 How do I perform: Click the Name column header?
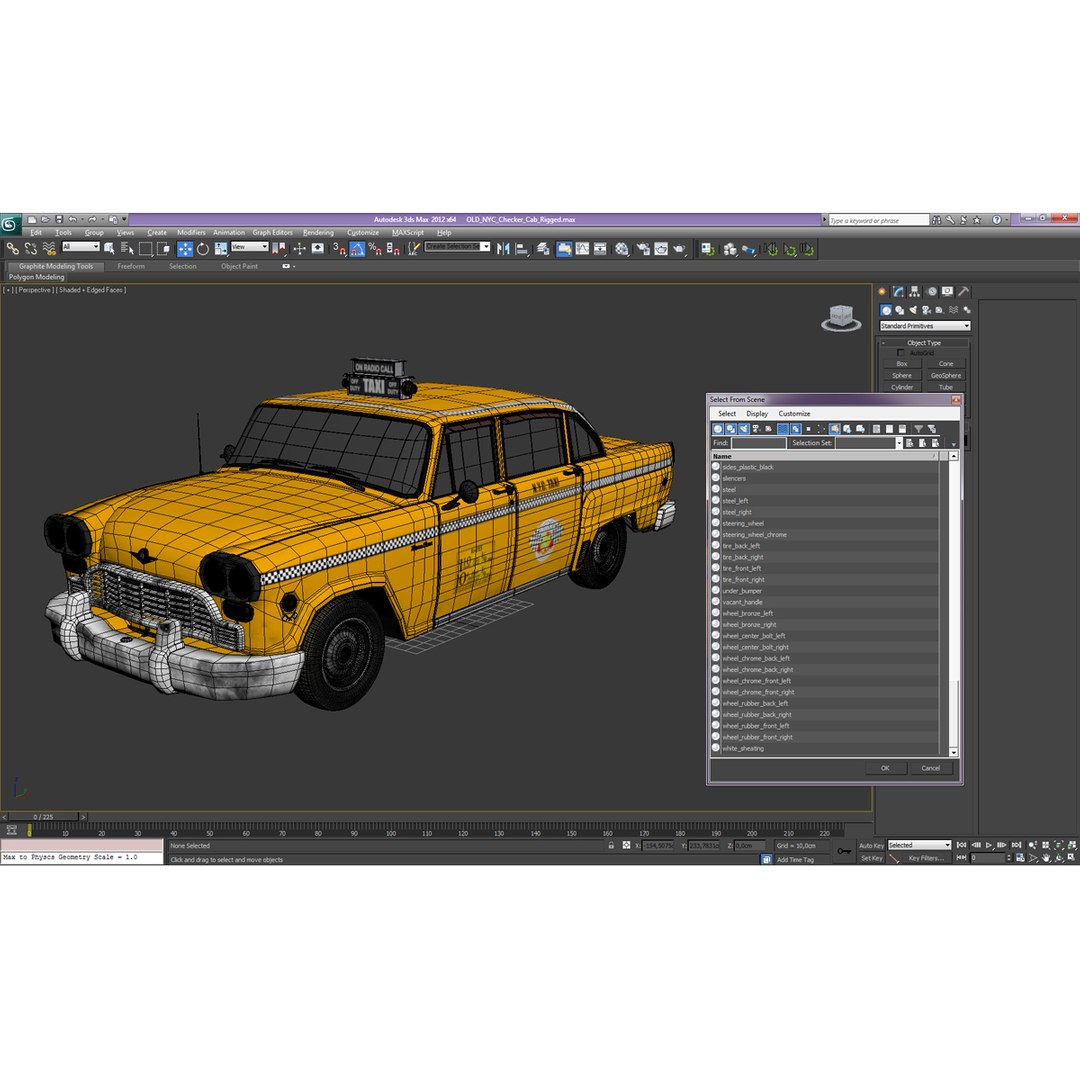coord(825,456)
